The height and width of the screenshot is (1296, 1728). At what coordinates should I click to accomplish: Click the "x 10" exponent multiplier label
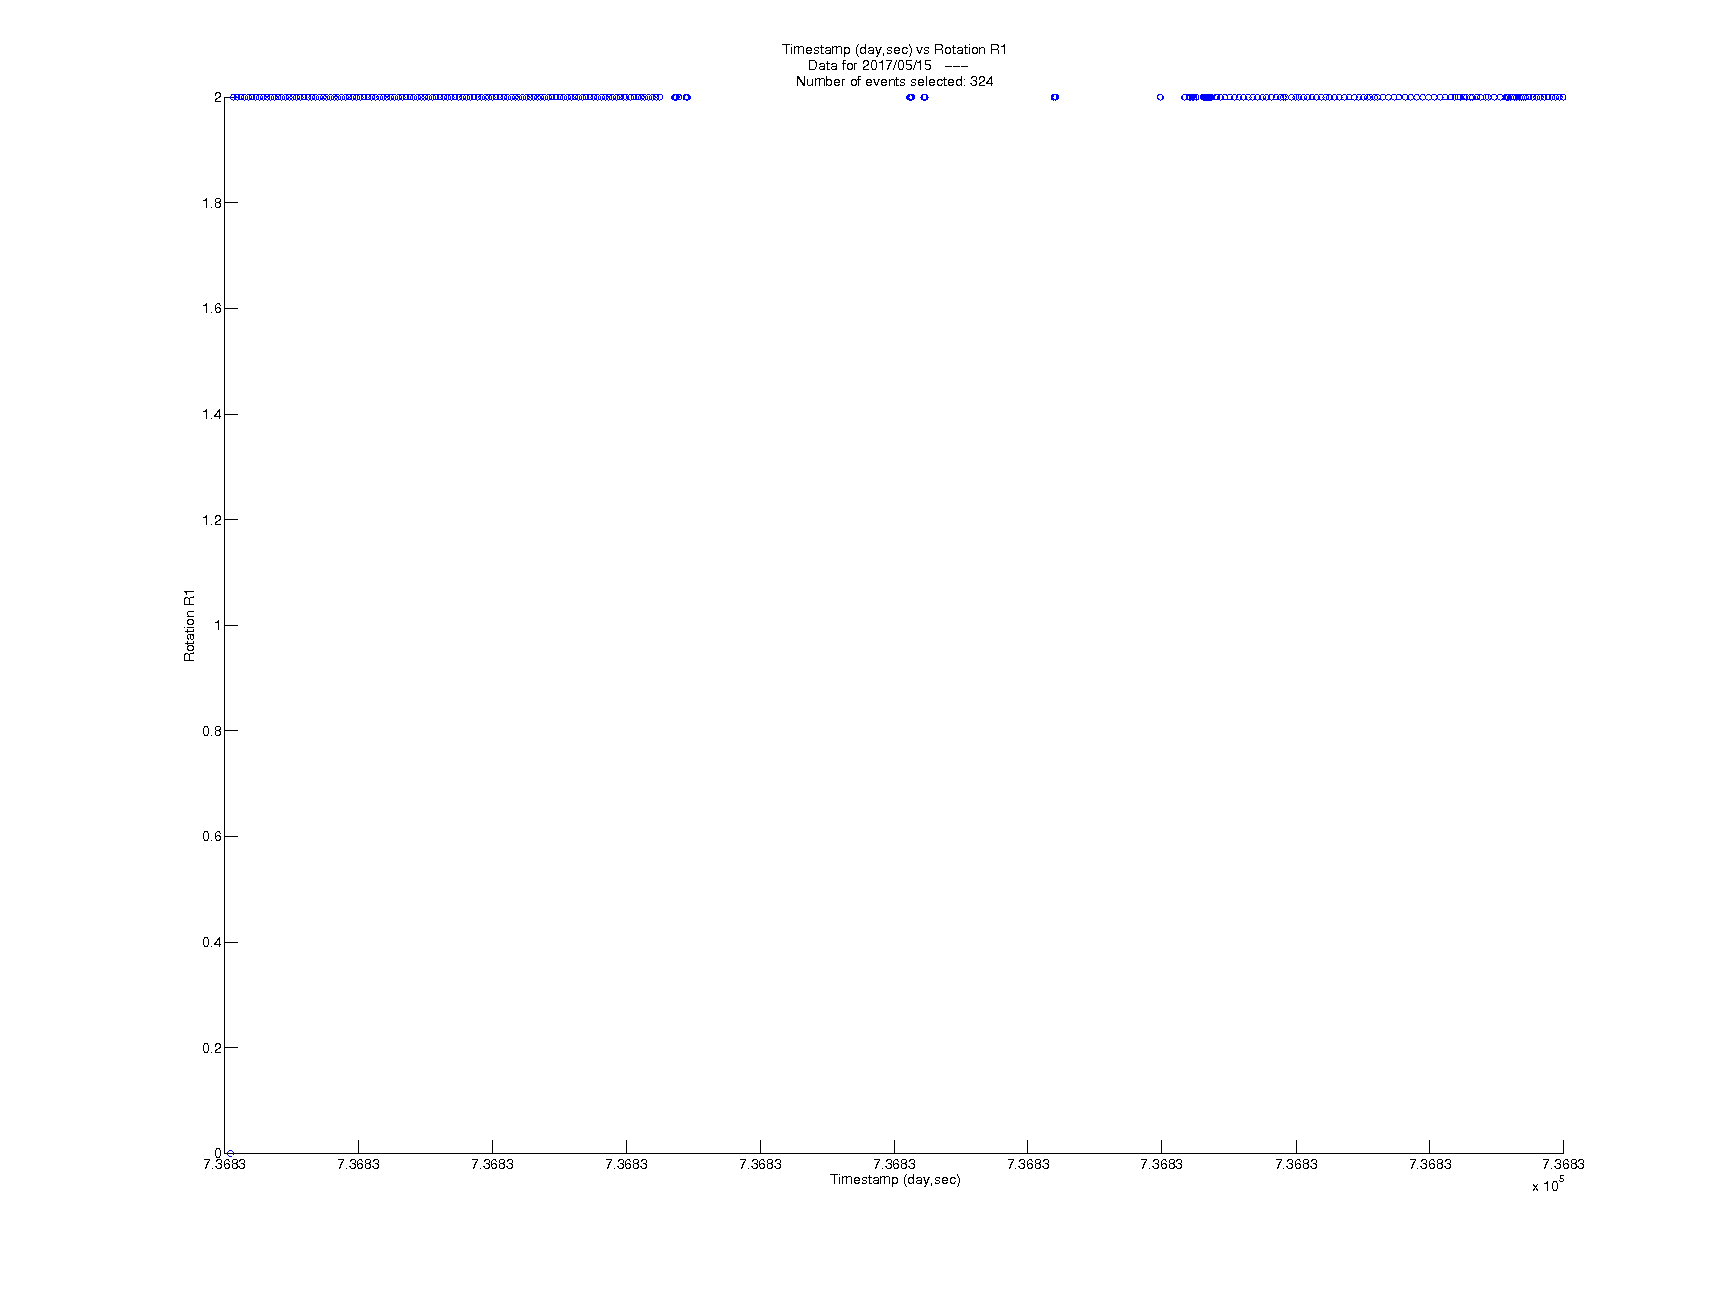[1547, 1185]
